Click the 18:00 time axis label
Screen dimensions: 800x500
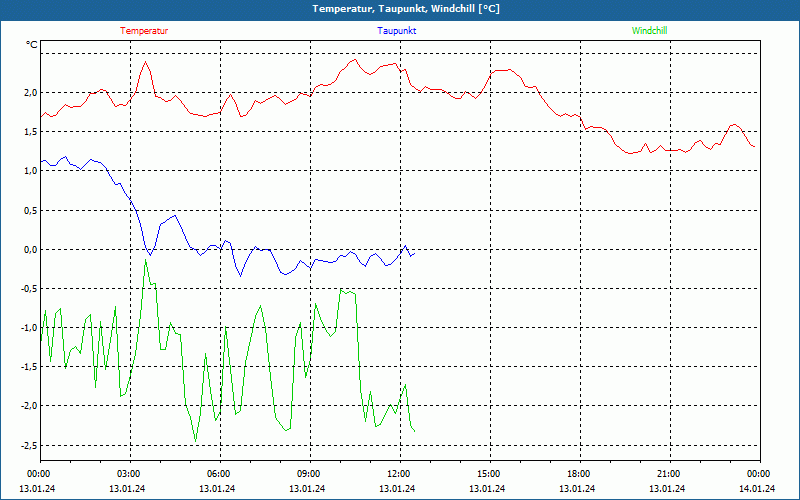click(578, 474)
